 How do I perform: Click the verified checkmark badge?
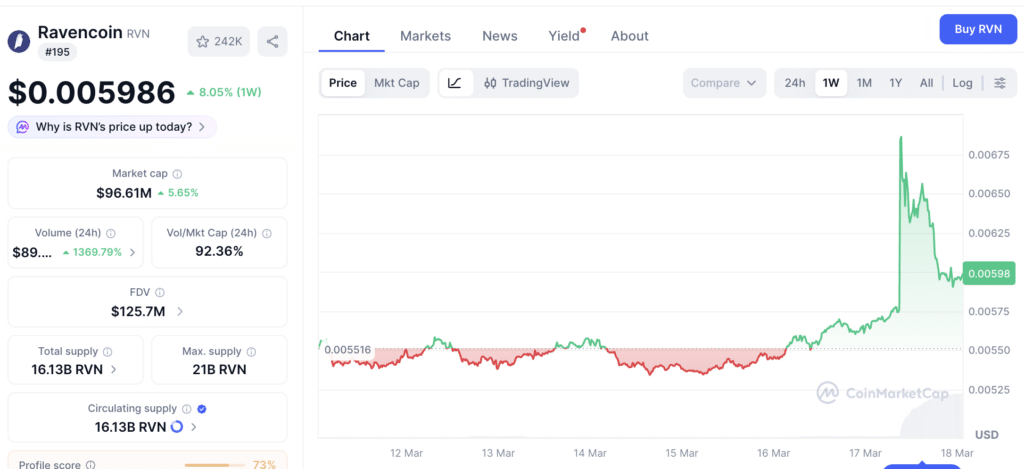202,409
